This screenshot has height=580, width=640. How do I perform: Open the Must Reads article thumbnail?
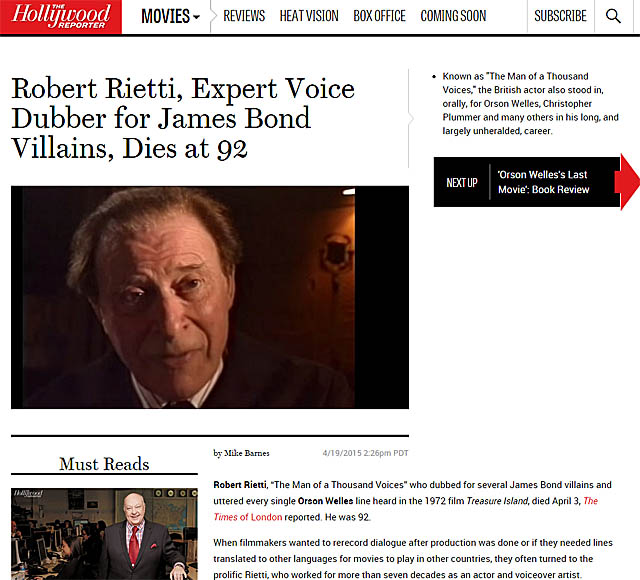click(104, 534)
